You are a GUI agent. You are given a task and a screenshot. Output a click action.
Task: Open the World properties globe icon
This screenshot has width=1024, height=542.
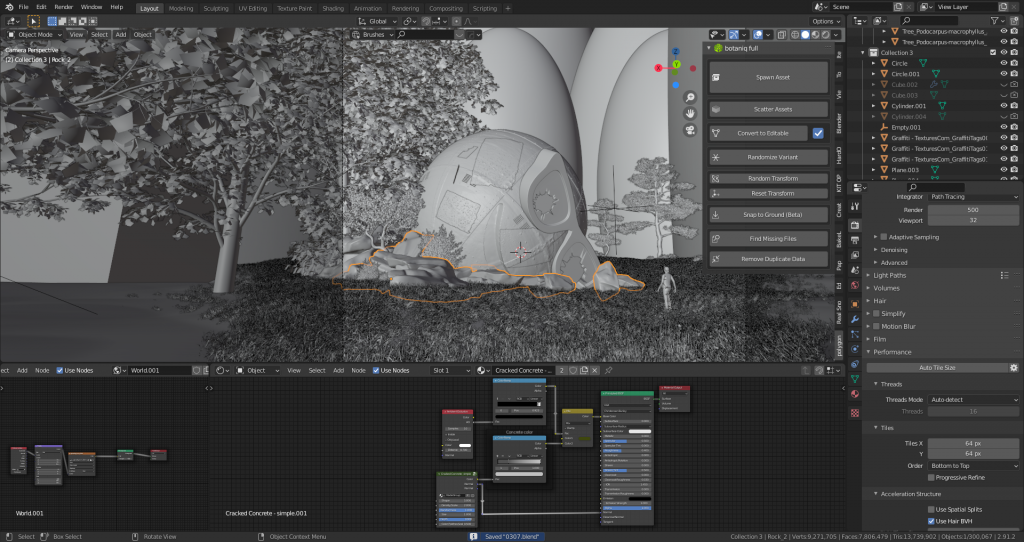pyautogui.click(x=855, y=285)
